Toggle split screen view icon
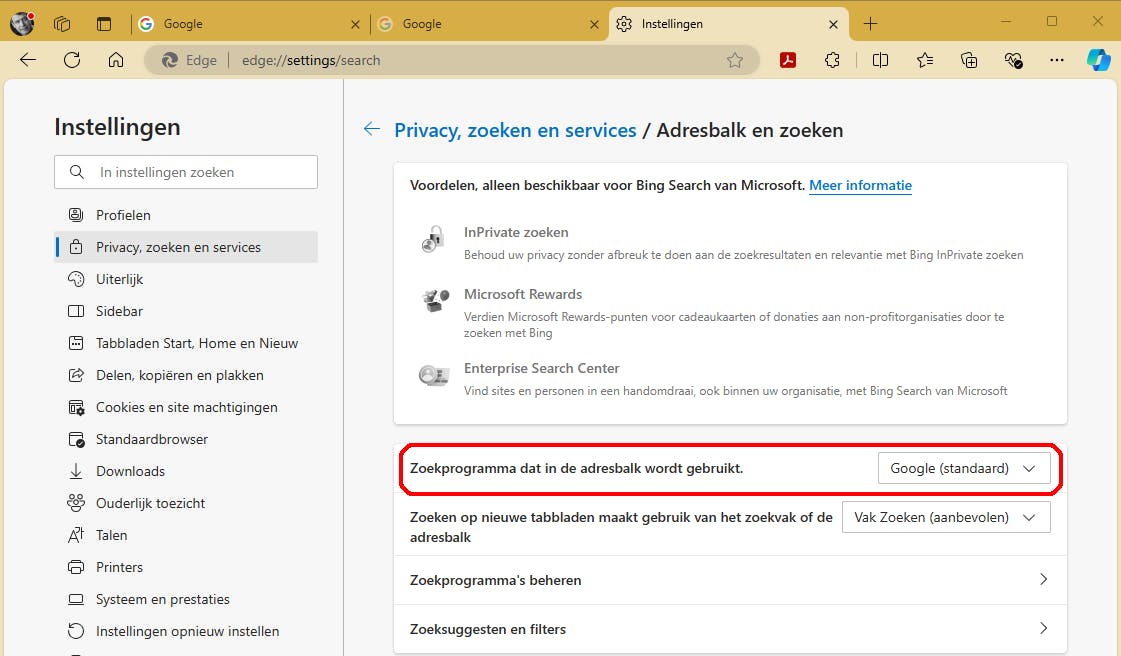Screen dimensions: 1121x656 pyautogui.click(x=880, y=60)
